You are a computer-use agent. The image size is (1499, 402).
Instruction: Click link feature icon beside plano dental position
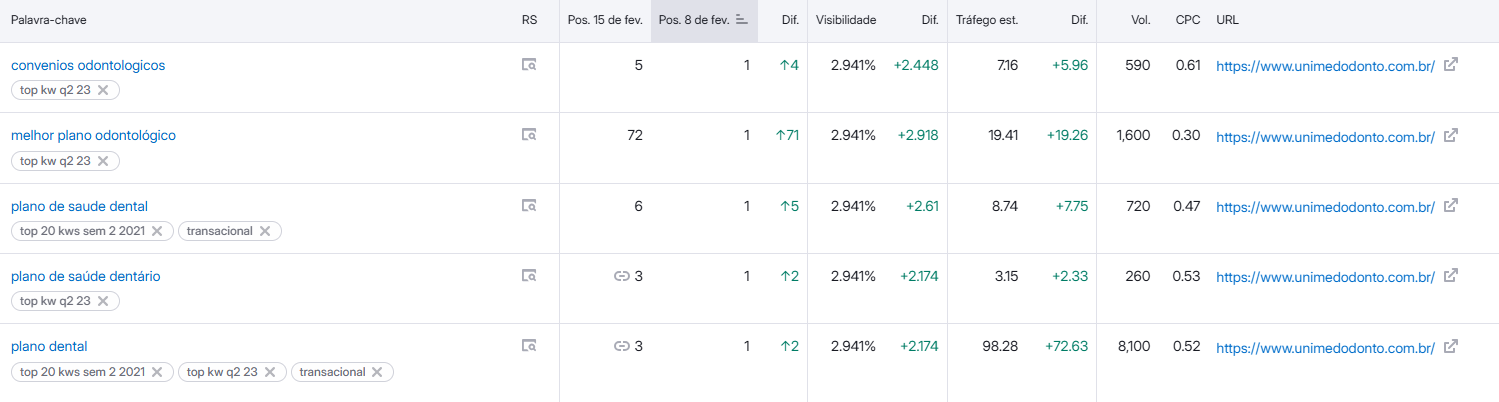click(621, 346)
